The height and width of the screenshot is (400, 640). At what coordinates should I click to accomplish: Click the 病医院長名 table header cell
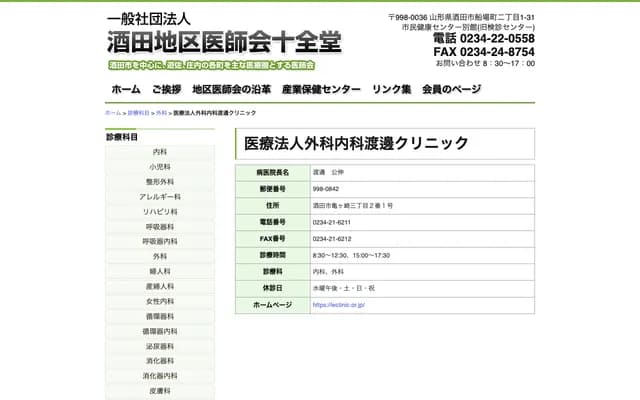pos(273,173)
